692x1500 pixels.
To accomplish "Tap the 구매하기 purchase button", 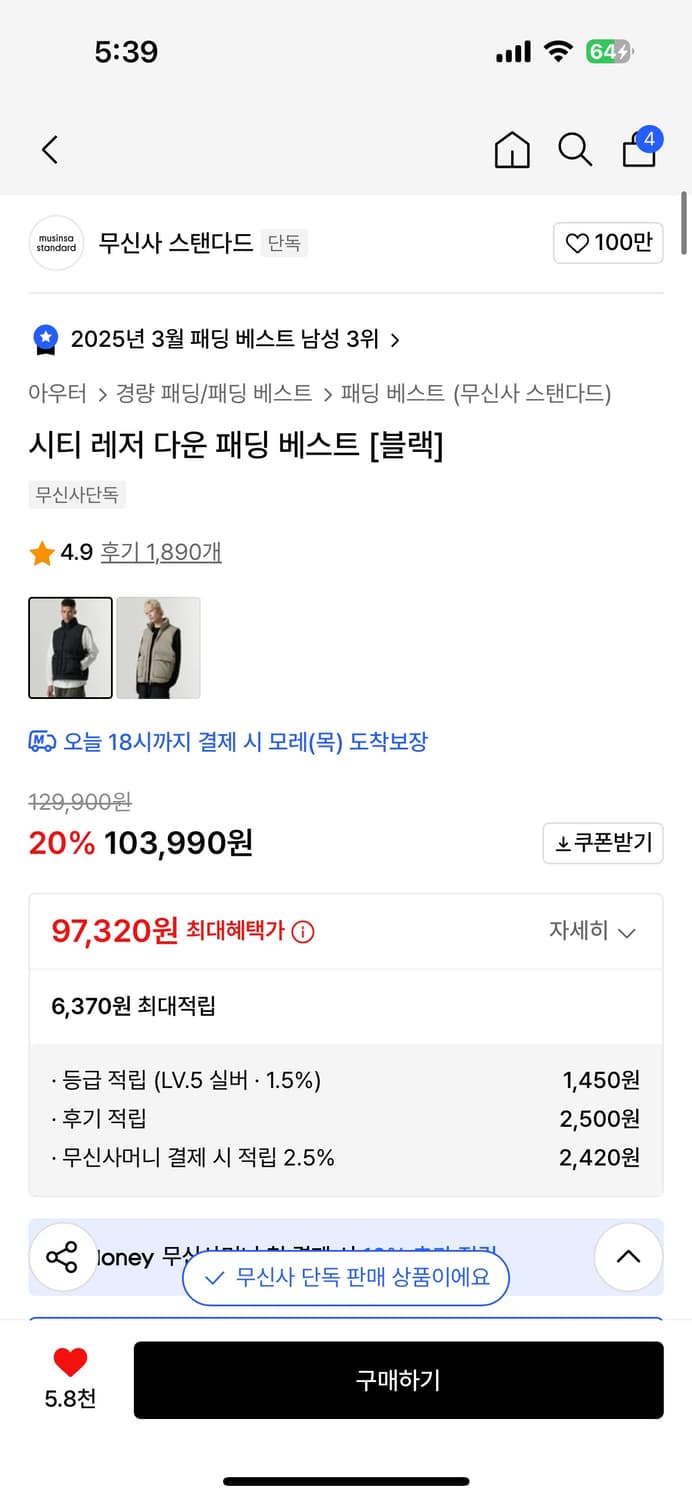I will tap(399, 1380).
